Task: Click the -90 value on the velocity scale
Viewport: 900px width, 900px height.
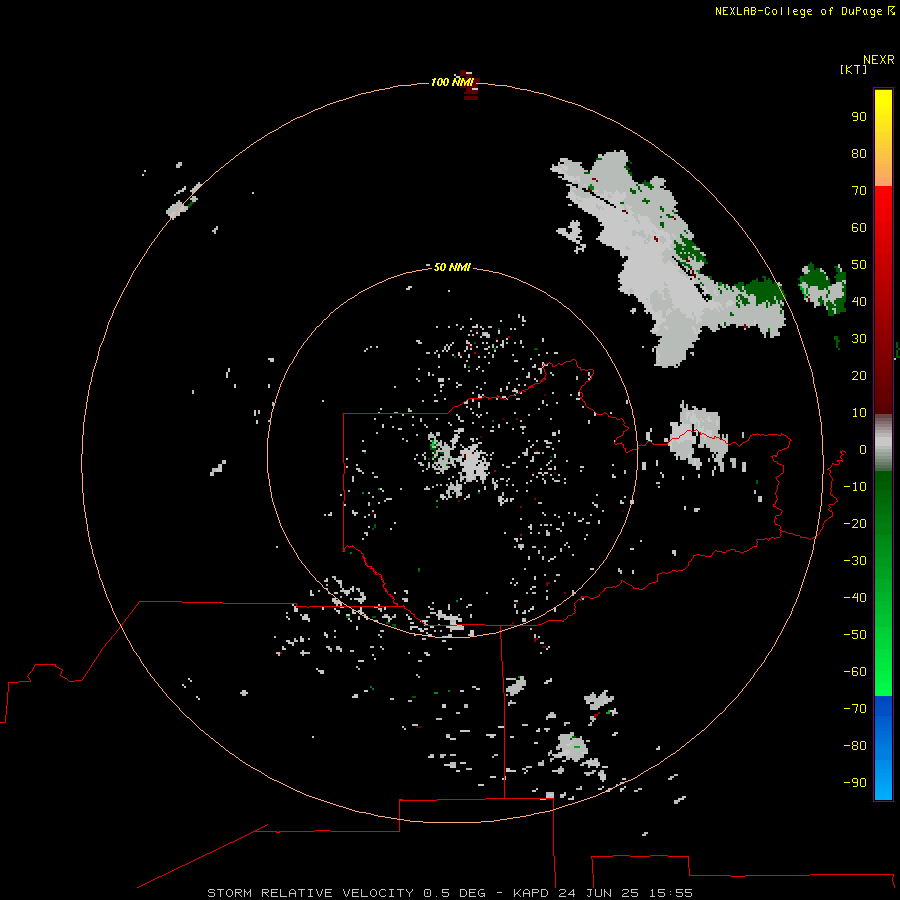Action: tap(855, 783)
